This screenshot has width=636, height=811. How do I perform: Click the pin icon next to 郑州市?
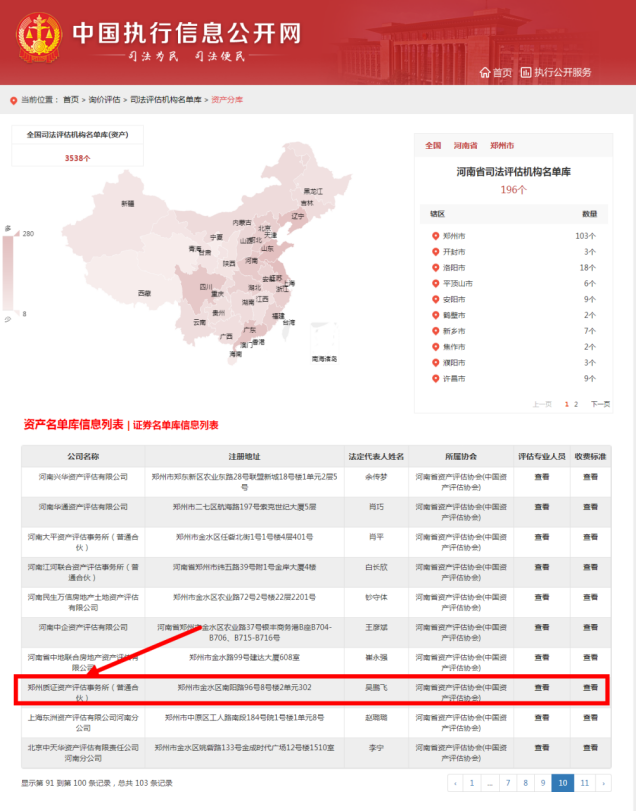pyautogui.click(x=435, y=236)
